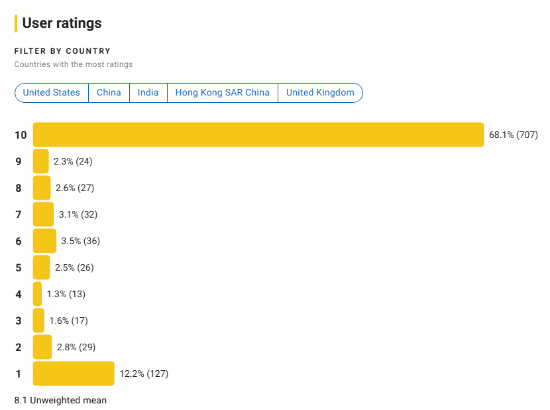Click the User ratings heading
Image resolution: width=550 pixels, height=410 pixels.
click(x=62, y=23)
